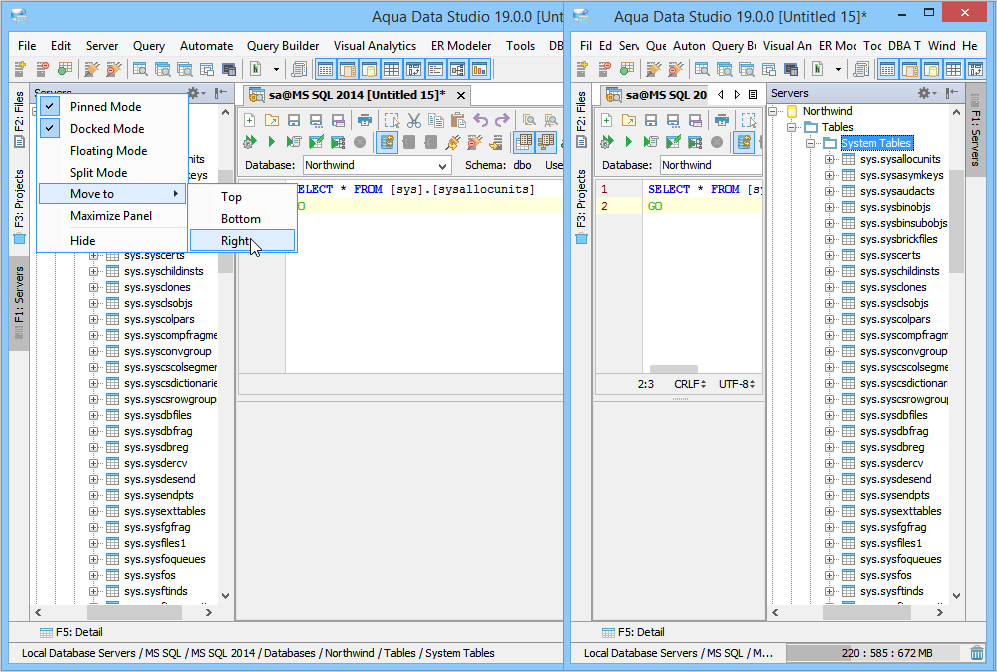Close the sa@MS SQL 2014 [Untitled 15] tab
997x672 pixels.
[461, 95]
